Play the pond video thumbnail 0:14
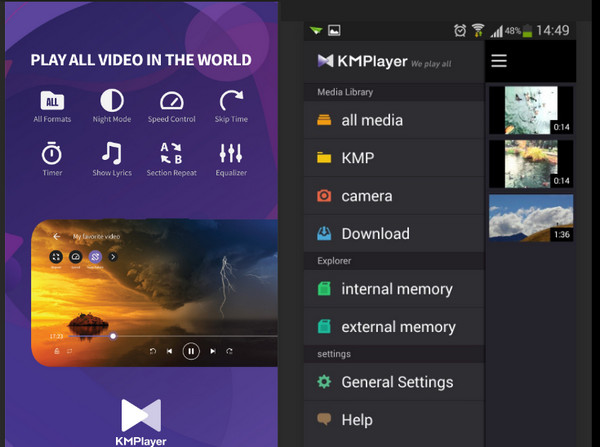600x447 pixels. [531, 164]
